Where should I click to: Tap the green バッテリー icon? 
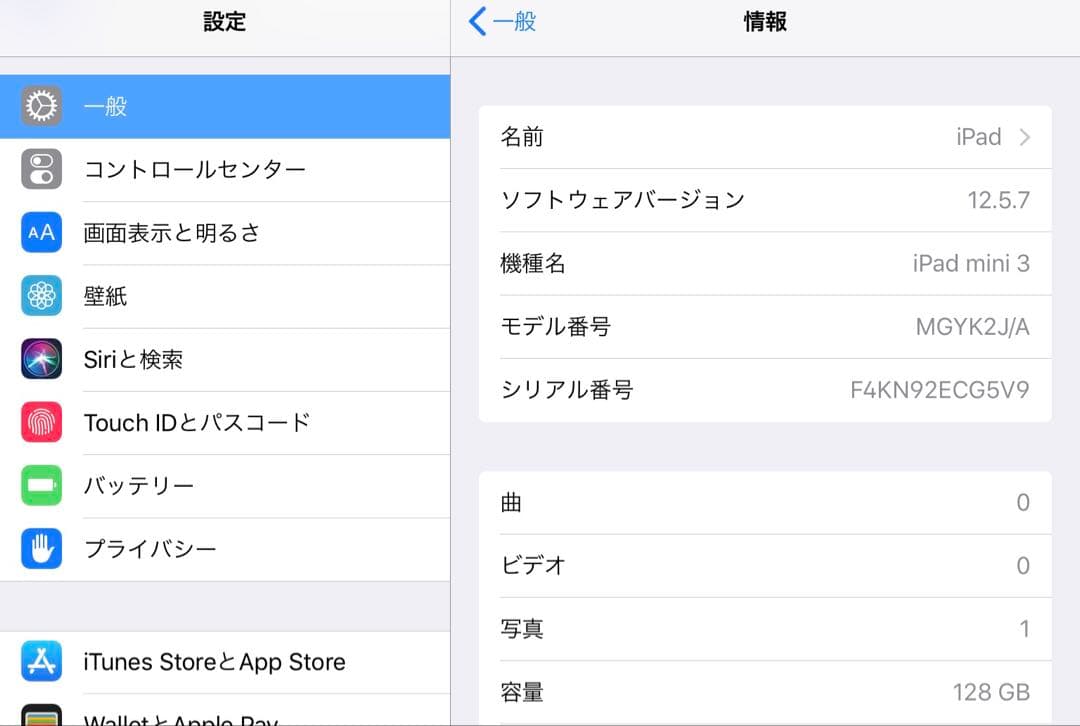pyautogui.click(x=41, y=485)
